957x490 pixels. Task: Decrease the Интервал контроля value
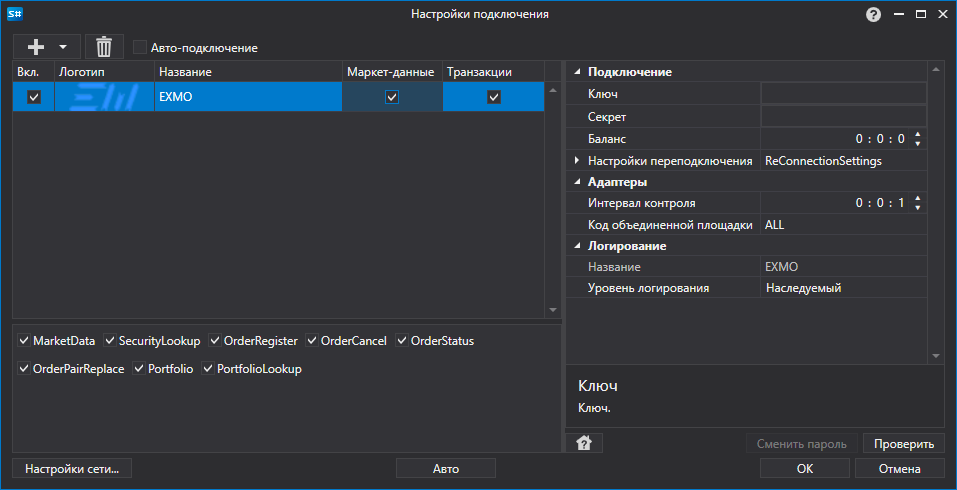[x=917, y=208]
